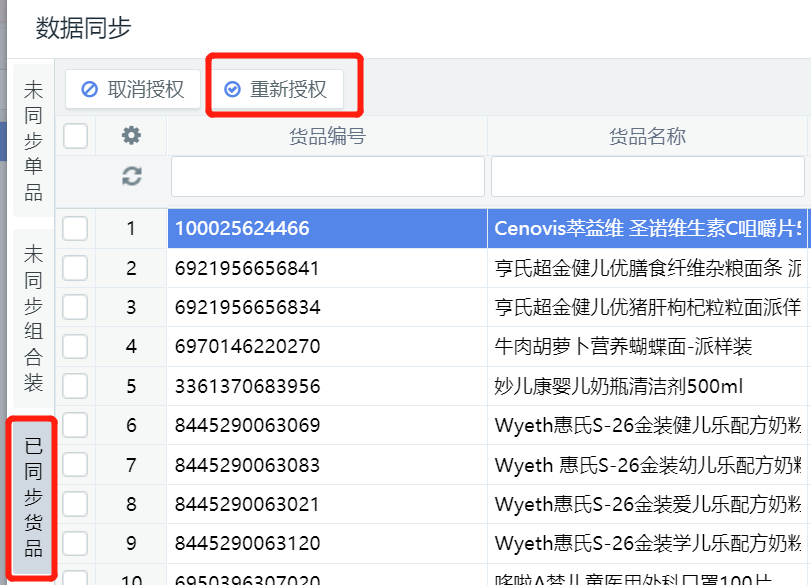The width and height of the screenshot is (811, 585).
Task: Select cell 8445290063120
Action: click(x=327, y=543)
